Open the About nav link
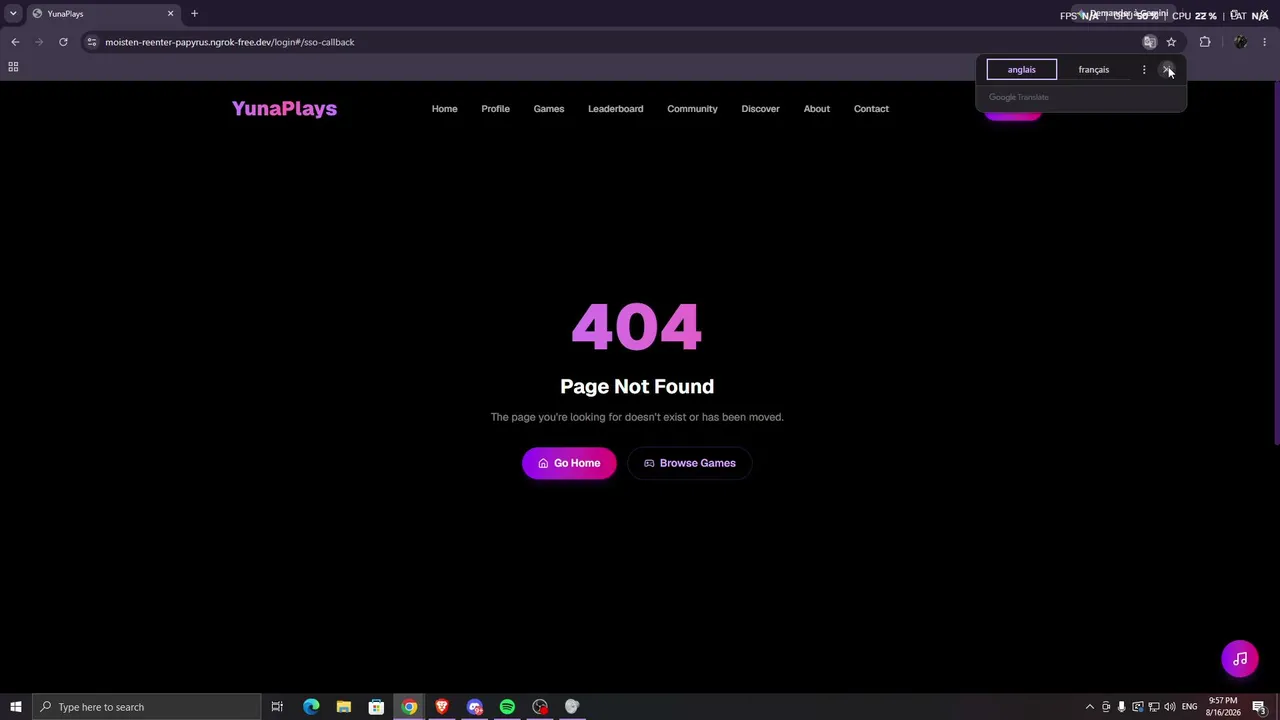 point(816,108)
